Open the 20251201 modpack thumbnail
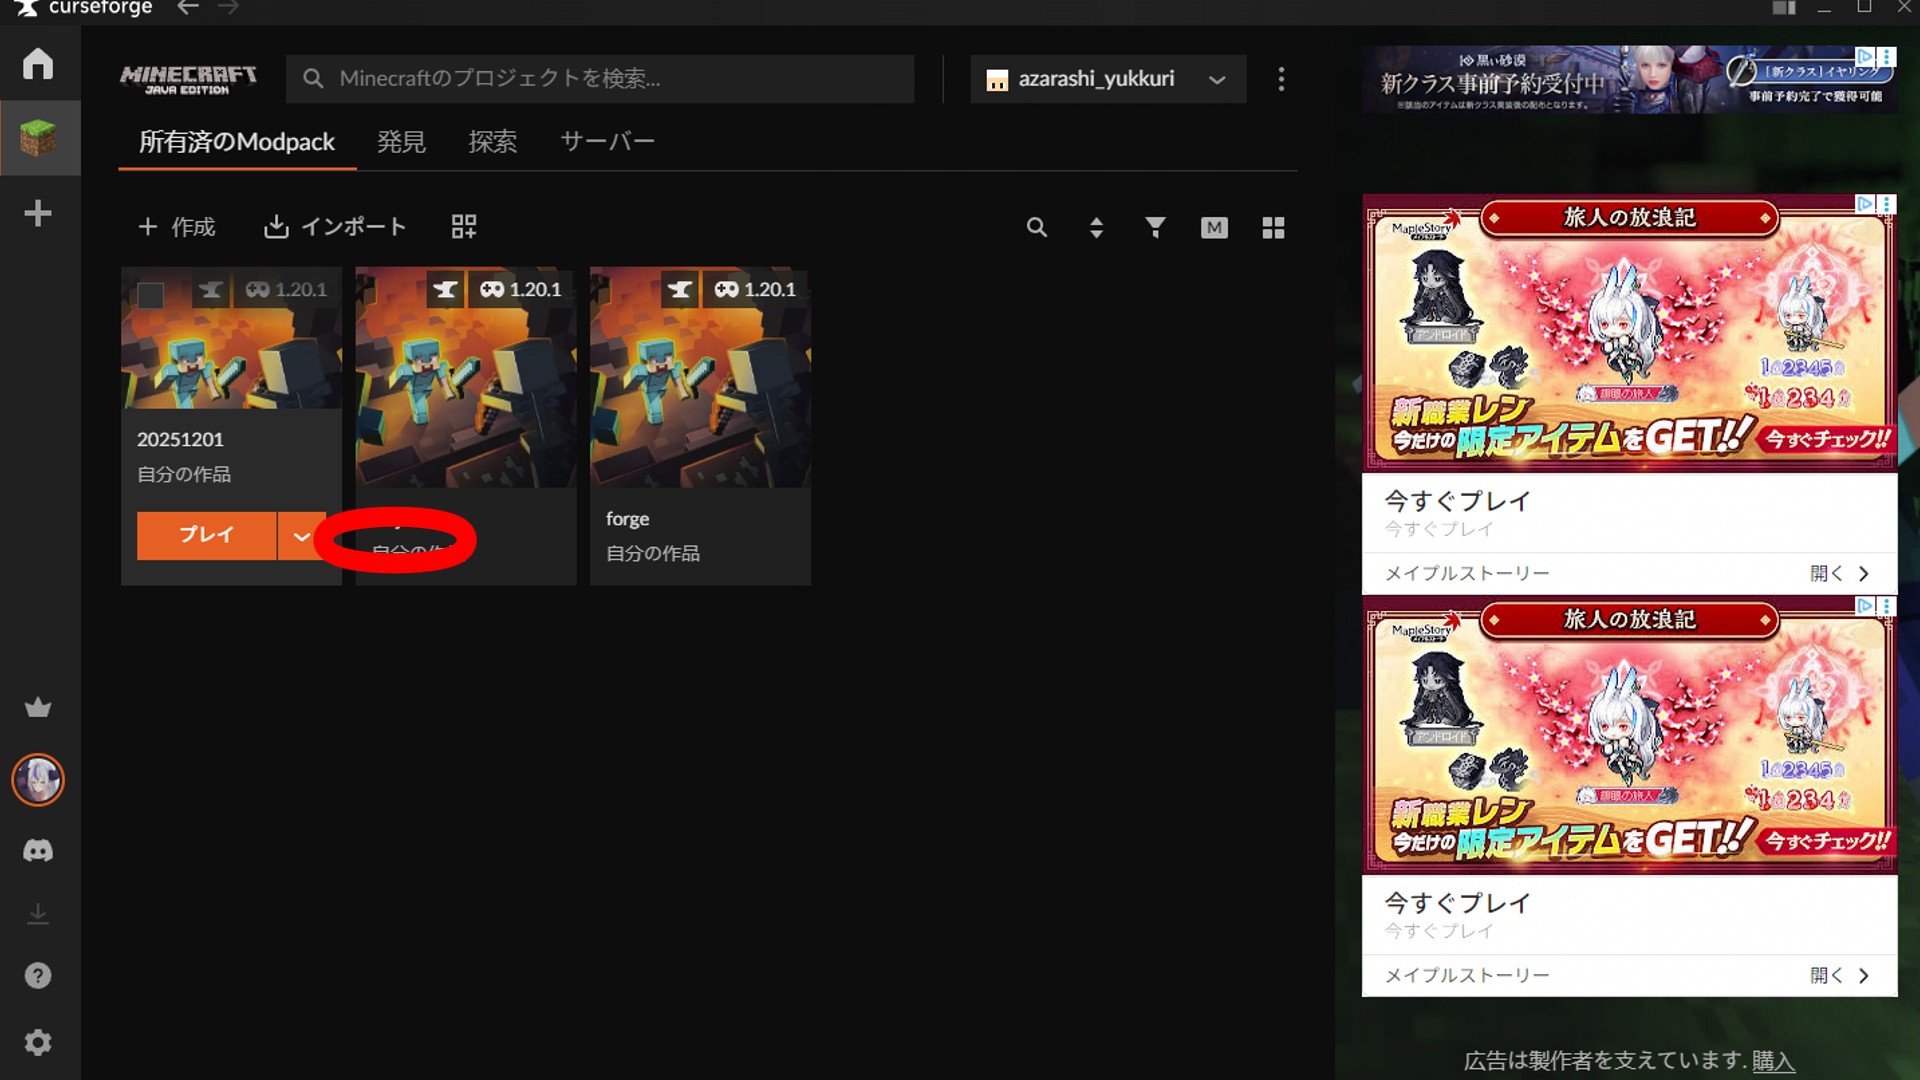The image size is (1920, 1080). point(231,338)
